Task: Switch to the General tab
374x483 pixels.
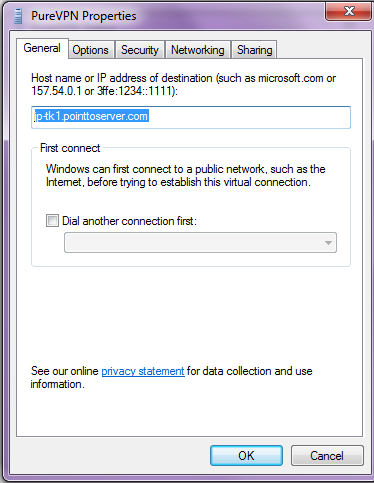Action: coord(42,48)
